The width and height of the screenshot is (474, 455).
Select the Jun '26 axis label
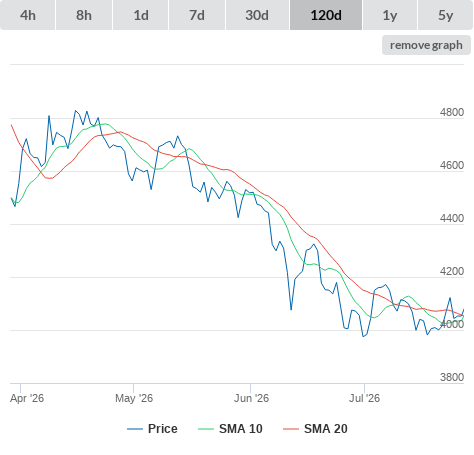[251, 398]
